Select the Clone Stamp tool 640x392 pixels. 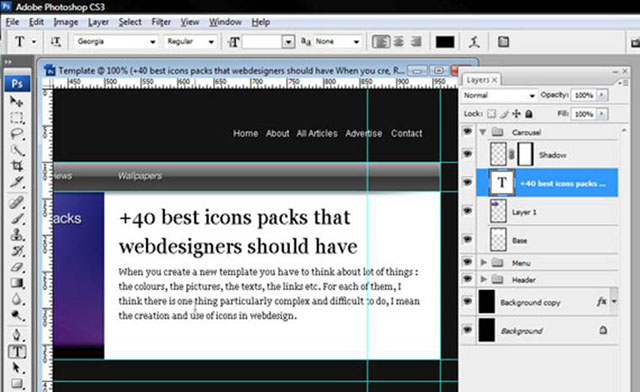16,234
